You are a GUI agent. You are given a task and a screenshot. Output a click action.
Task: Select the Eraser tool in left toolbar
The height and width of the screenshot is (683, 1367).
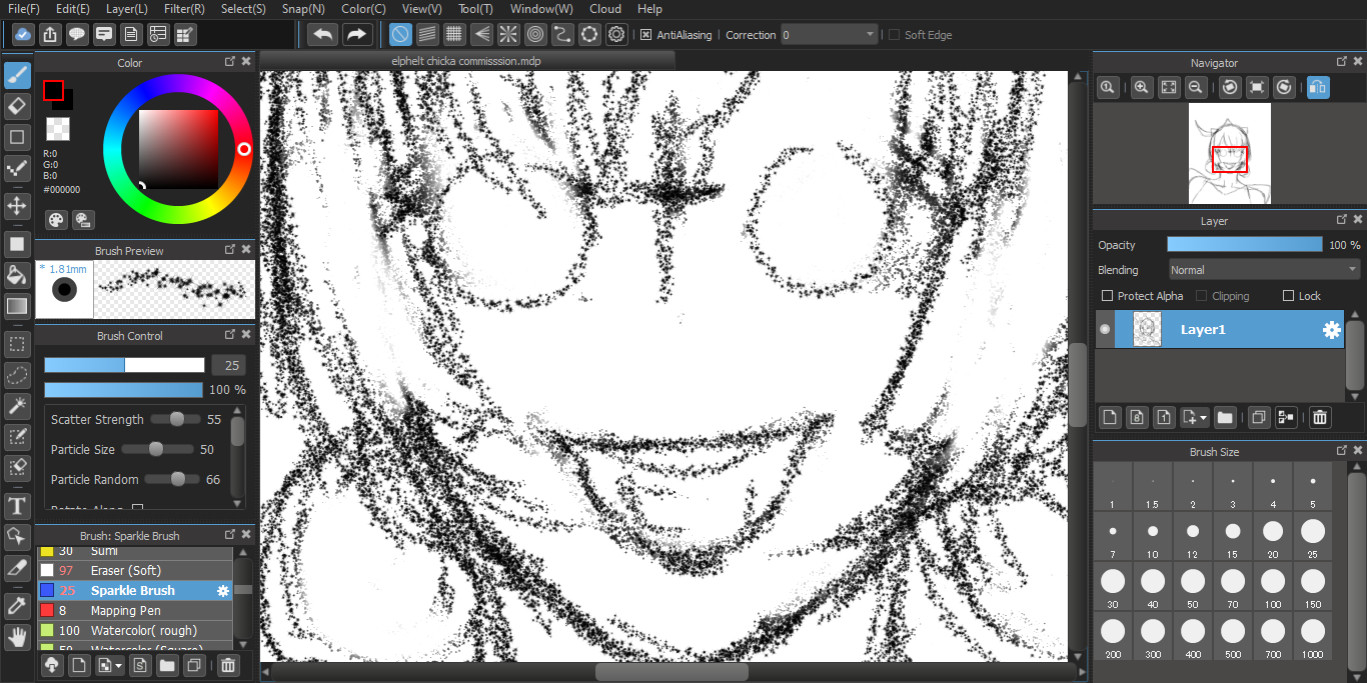tap(17, 106)
